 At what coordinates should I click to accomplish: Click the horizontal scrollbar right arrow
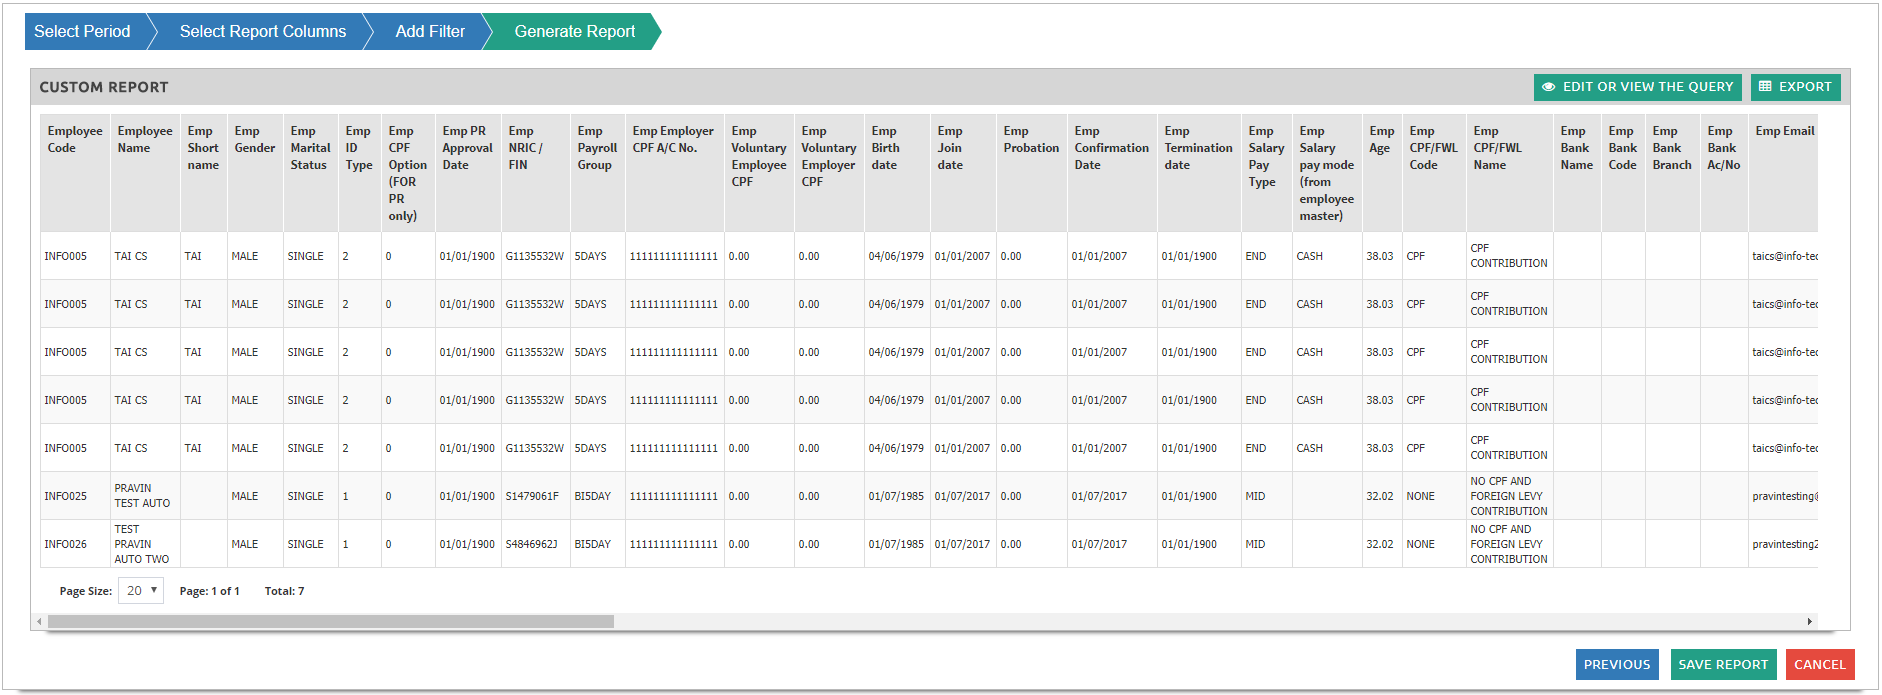click(x=1809, y=622)
